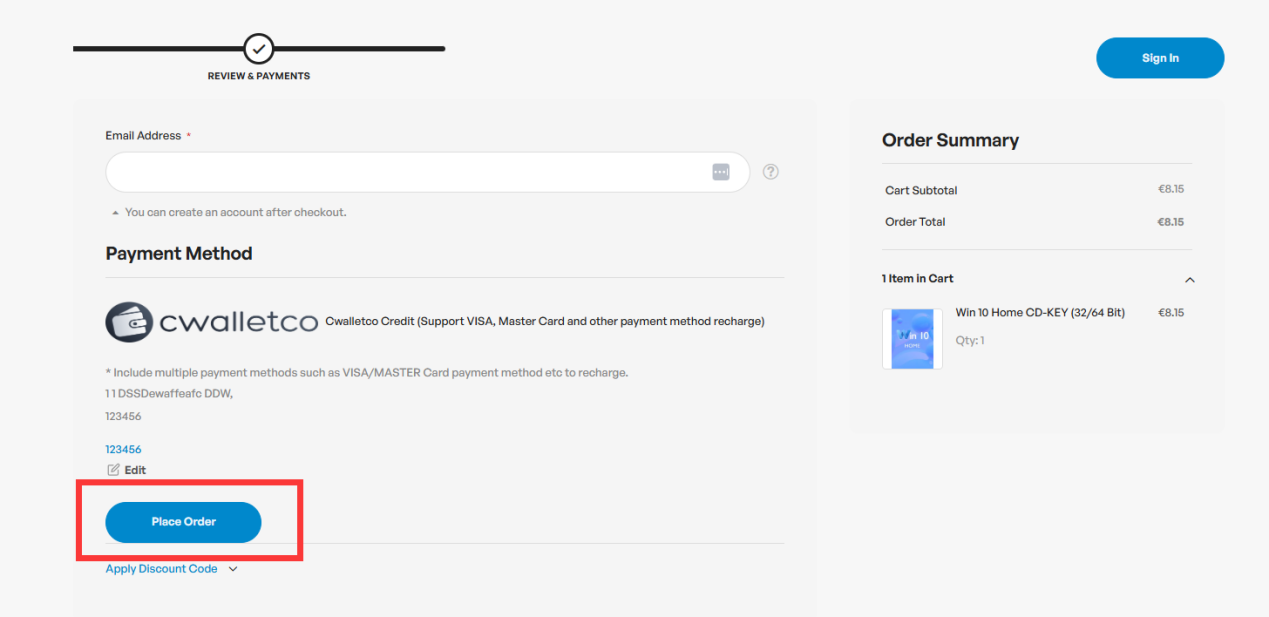1269x617 pixels.
Task: Click the Win 10 Home product thumbnail
Action: pyautogui.click(x=912, y=339)
